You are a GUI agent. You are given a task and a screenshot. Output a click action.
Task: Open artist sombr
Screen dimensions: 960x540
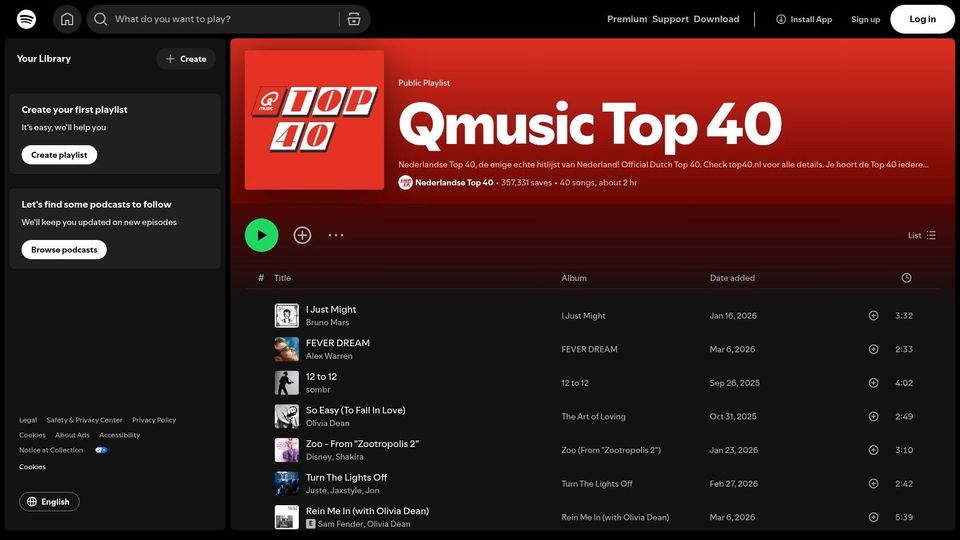(318, 390)
